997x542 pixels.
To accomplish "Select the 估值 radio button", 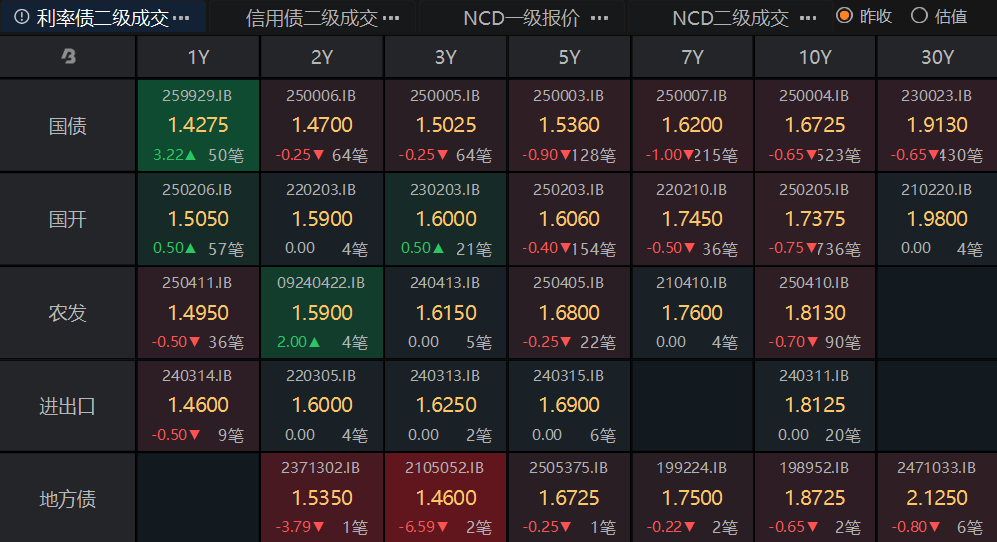I will pyautogui.click(x=919, y=16).
